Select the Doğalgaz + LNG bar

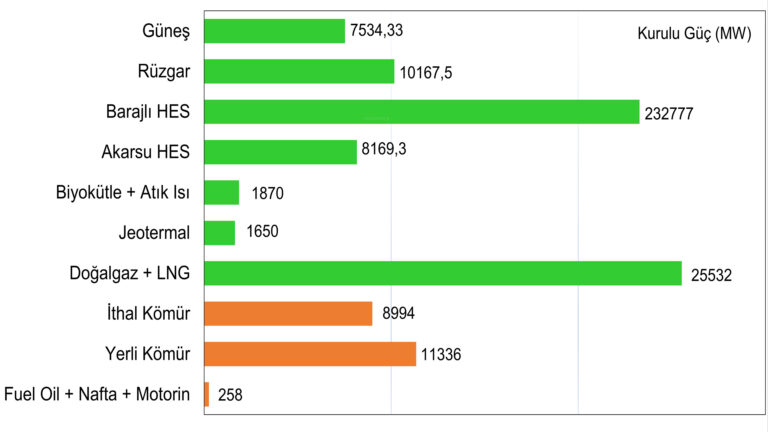(442, 273)
